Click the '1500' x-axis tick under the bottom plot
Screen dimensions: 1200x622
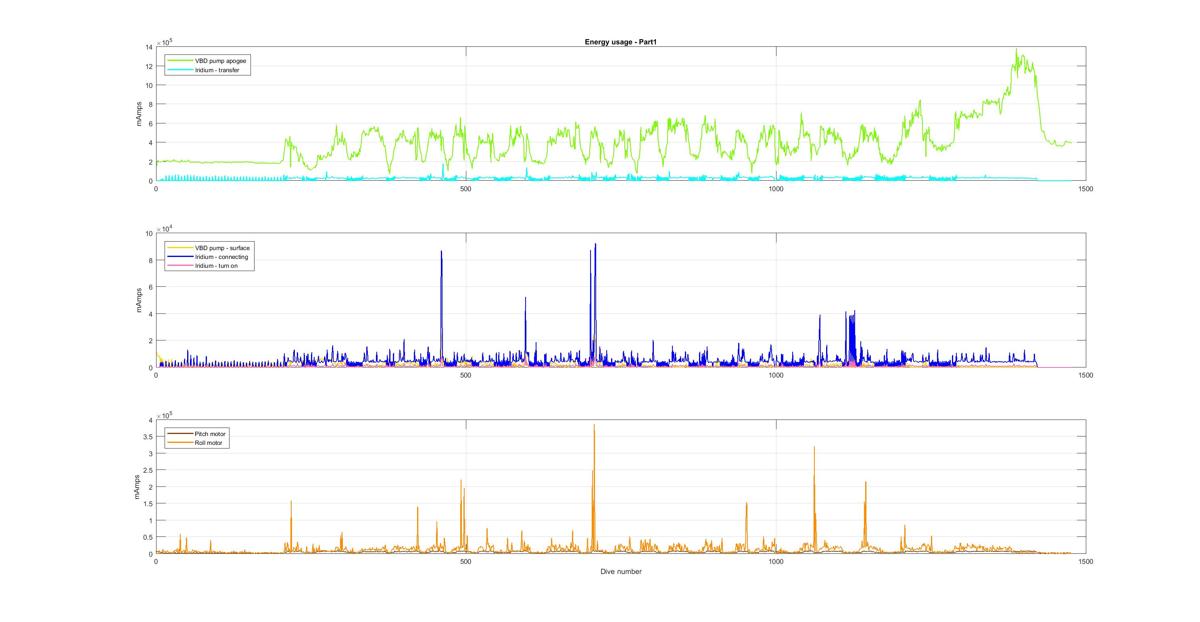[x=1086, y=562]
